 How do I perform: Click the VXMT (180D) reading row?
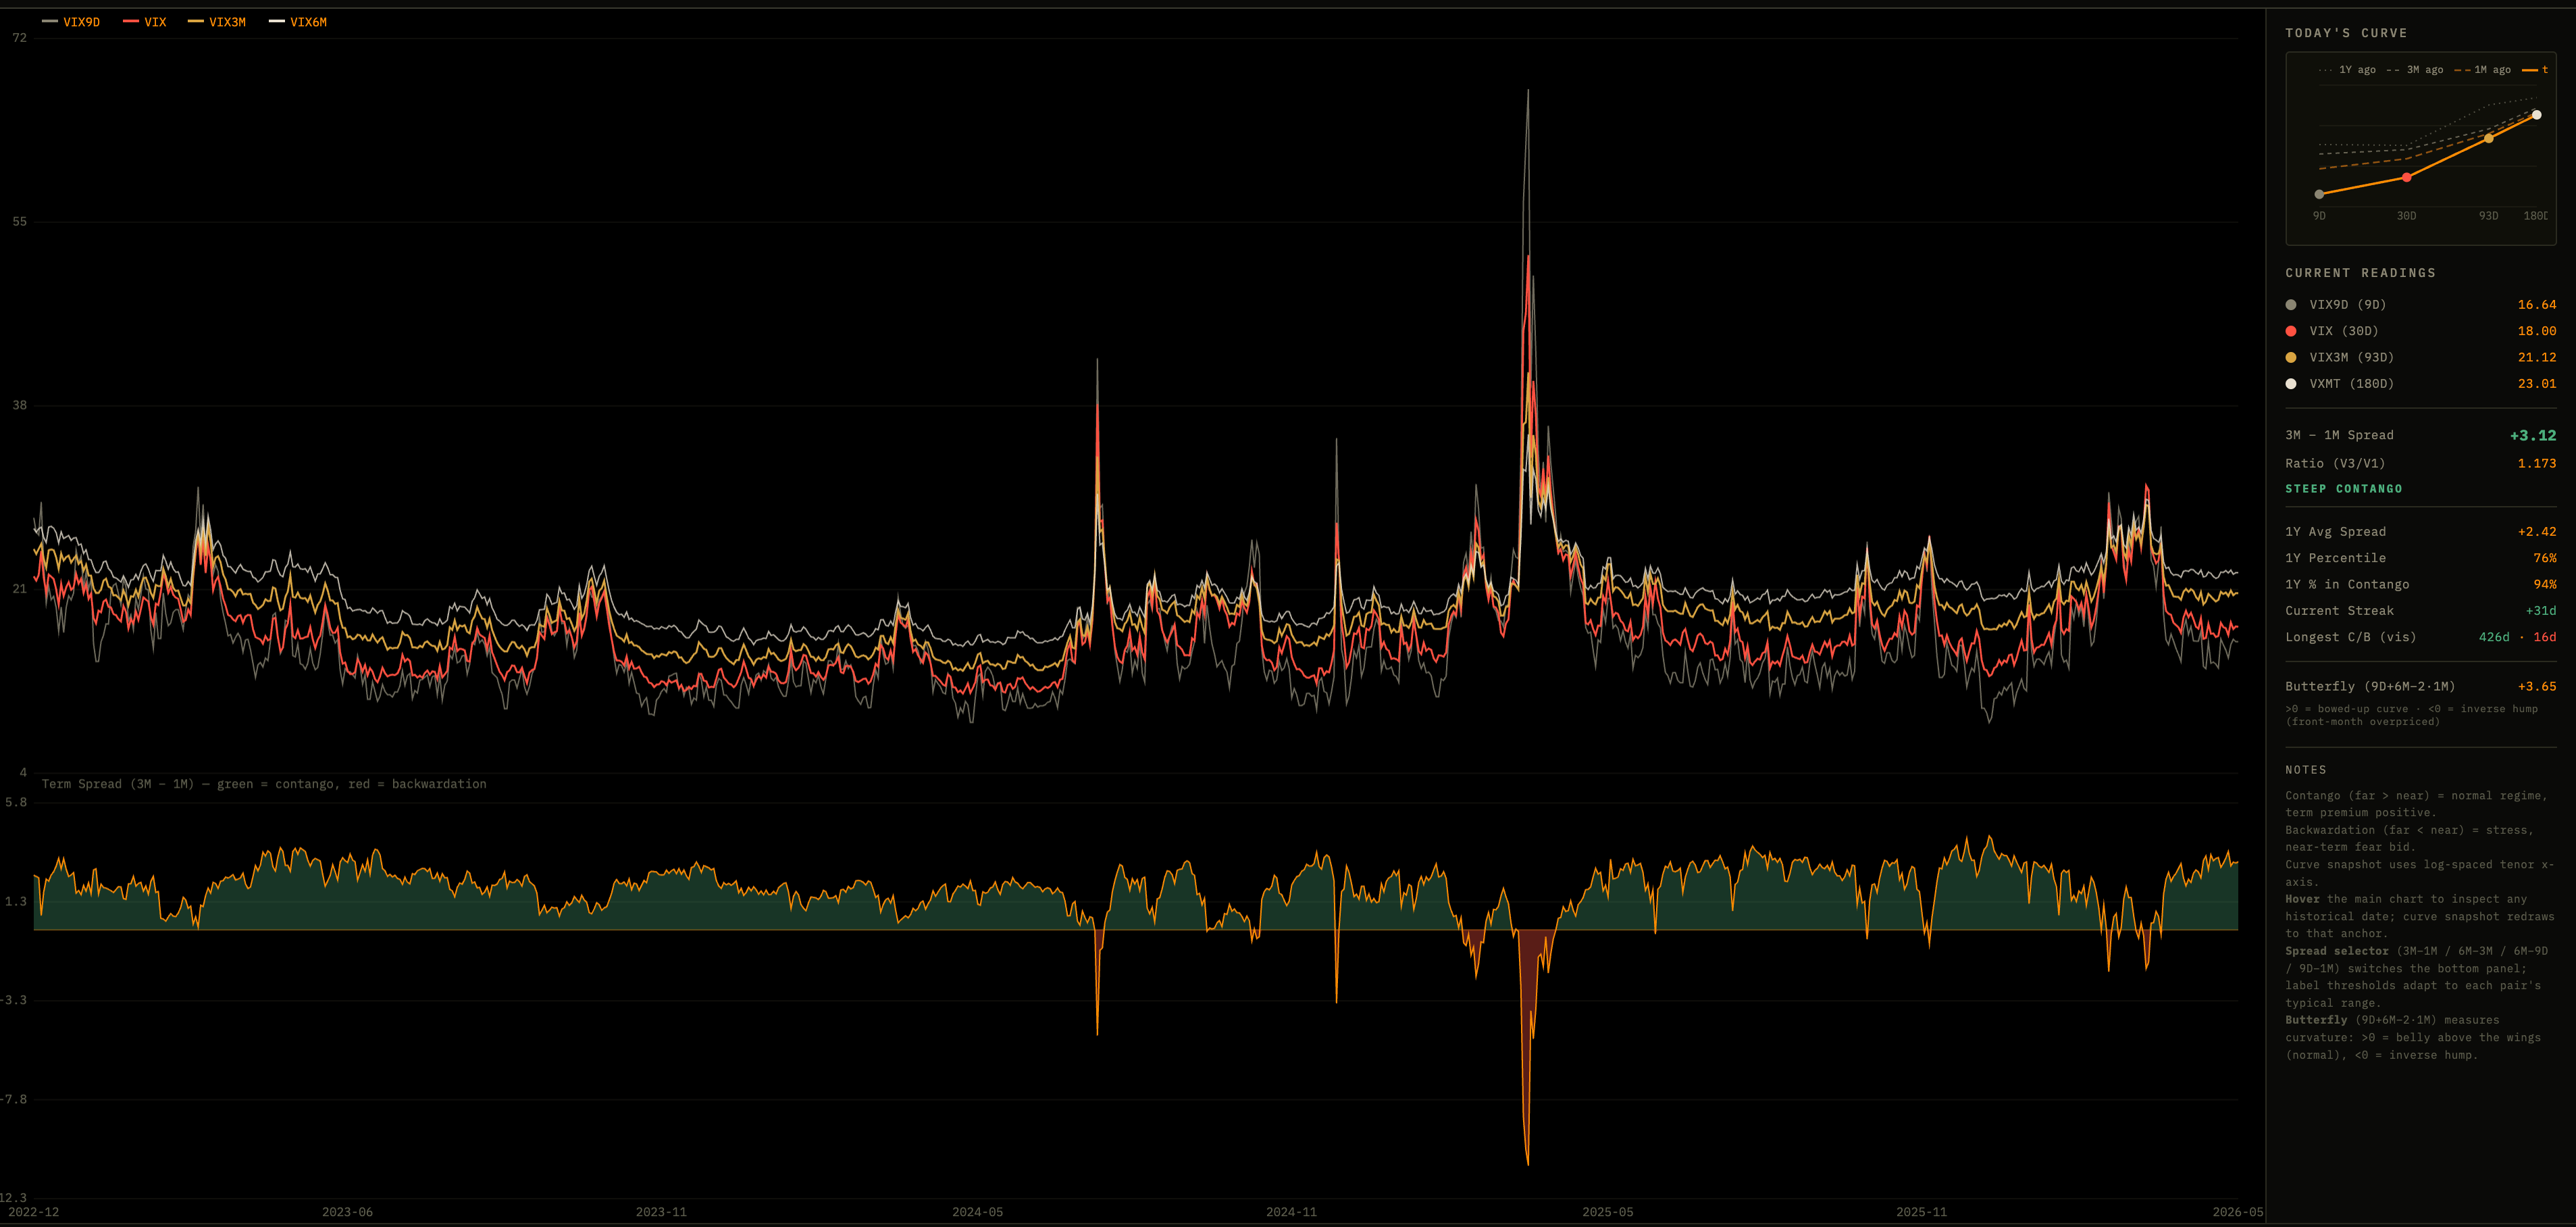click(2420, 383)
